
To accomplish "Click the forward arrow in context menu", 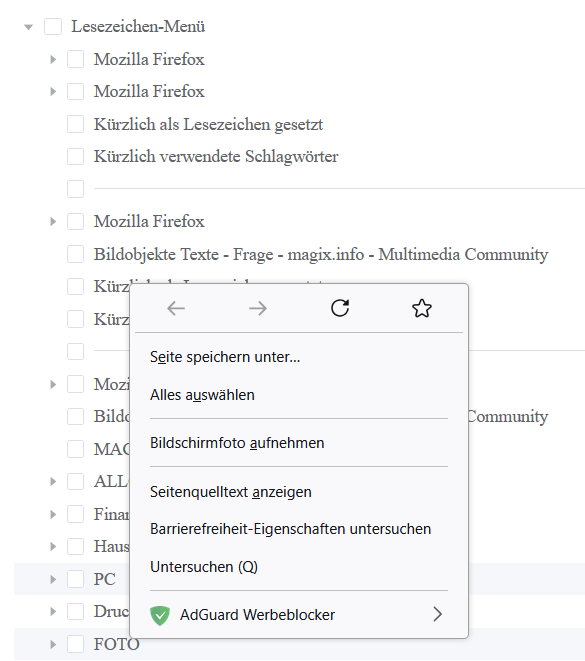I will pos(258,309).
